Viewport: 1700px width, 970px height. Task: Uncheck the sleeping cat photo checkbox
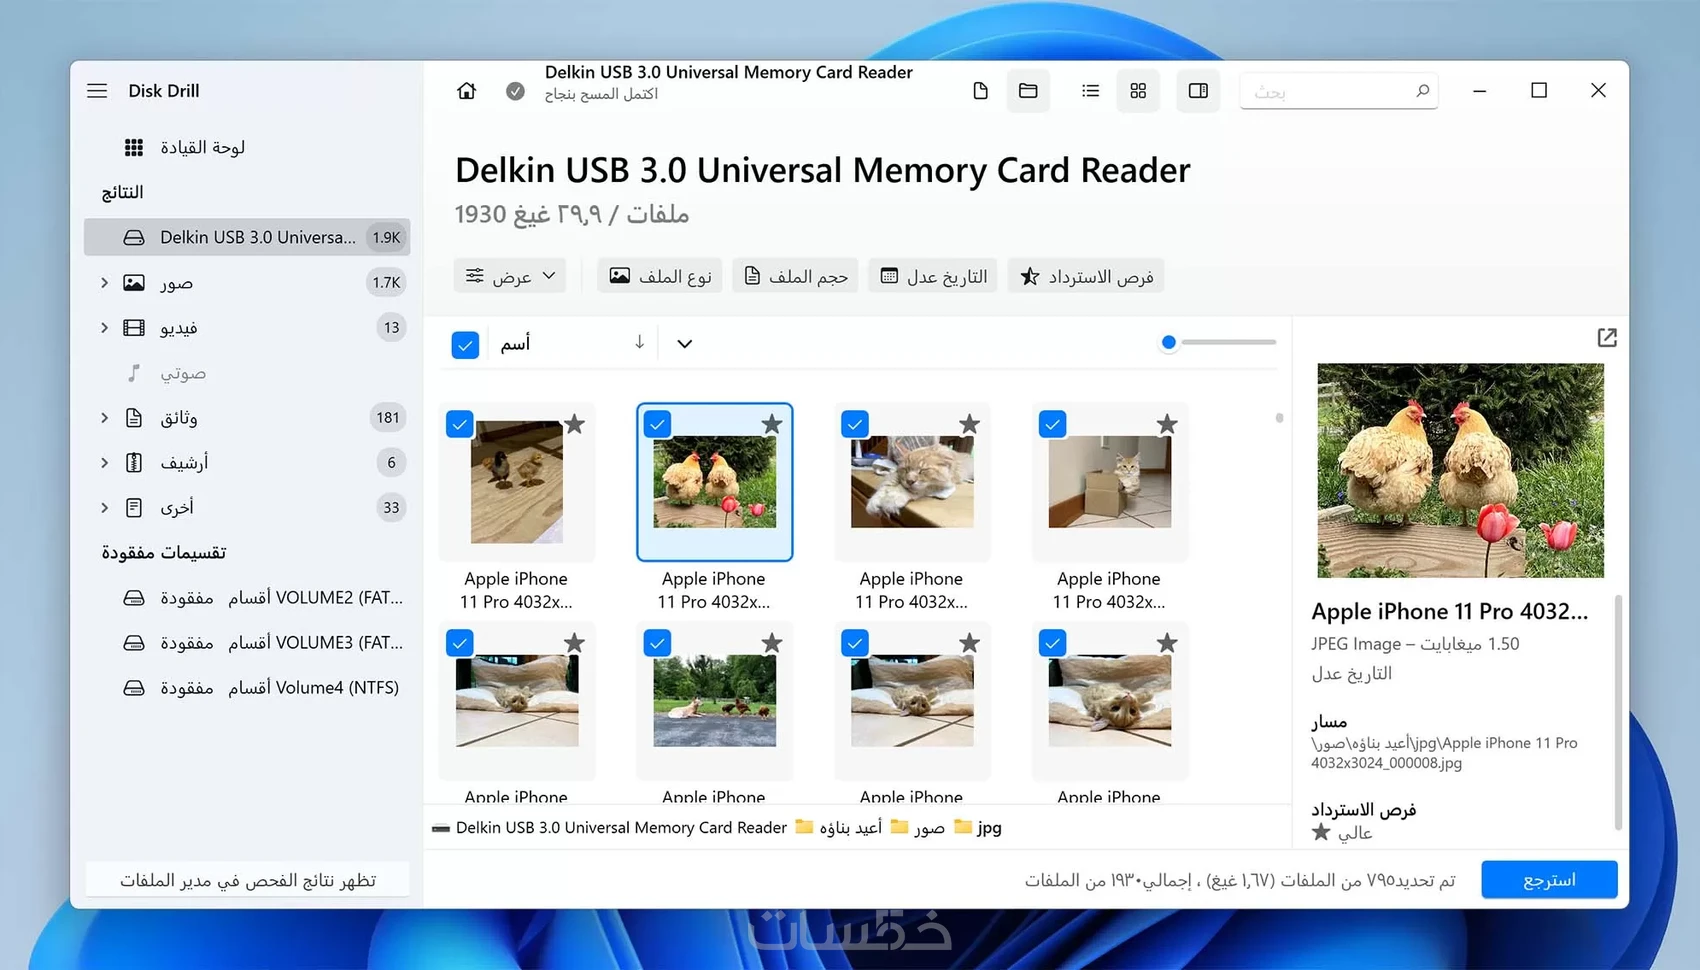coord(855,424)
